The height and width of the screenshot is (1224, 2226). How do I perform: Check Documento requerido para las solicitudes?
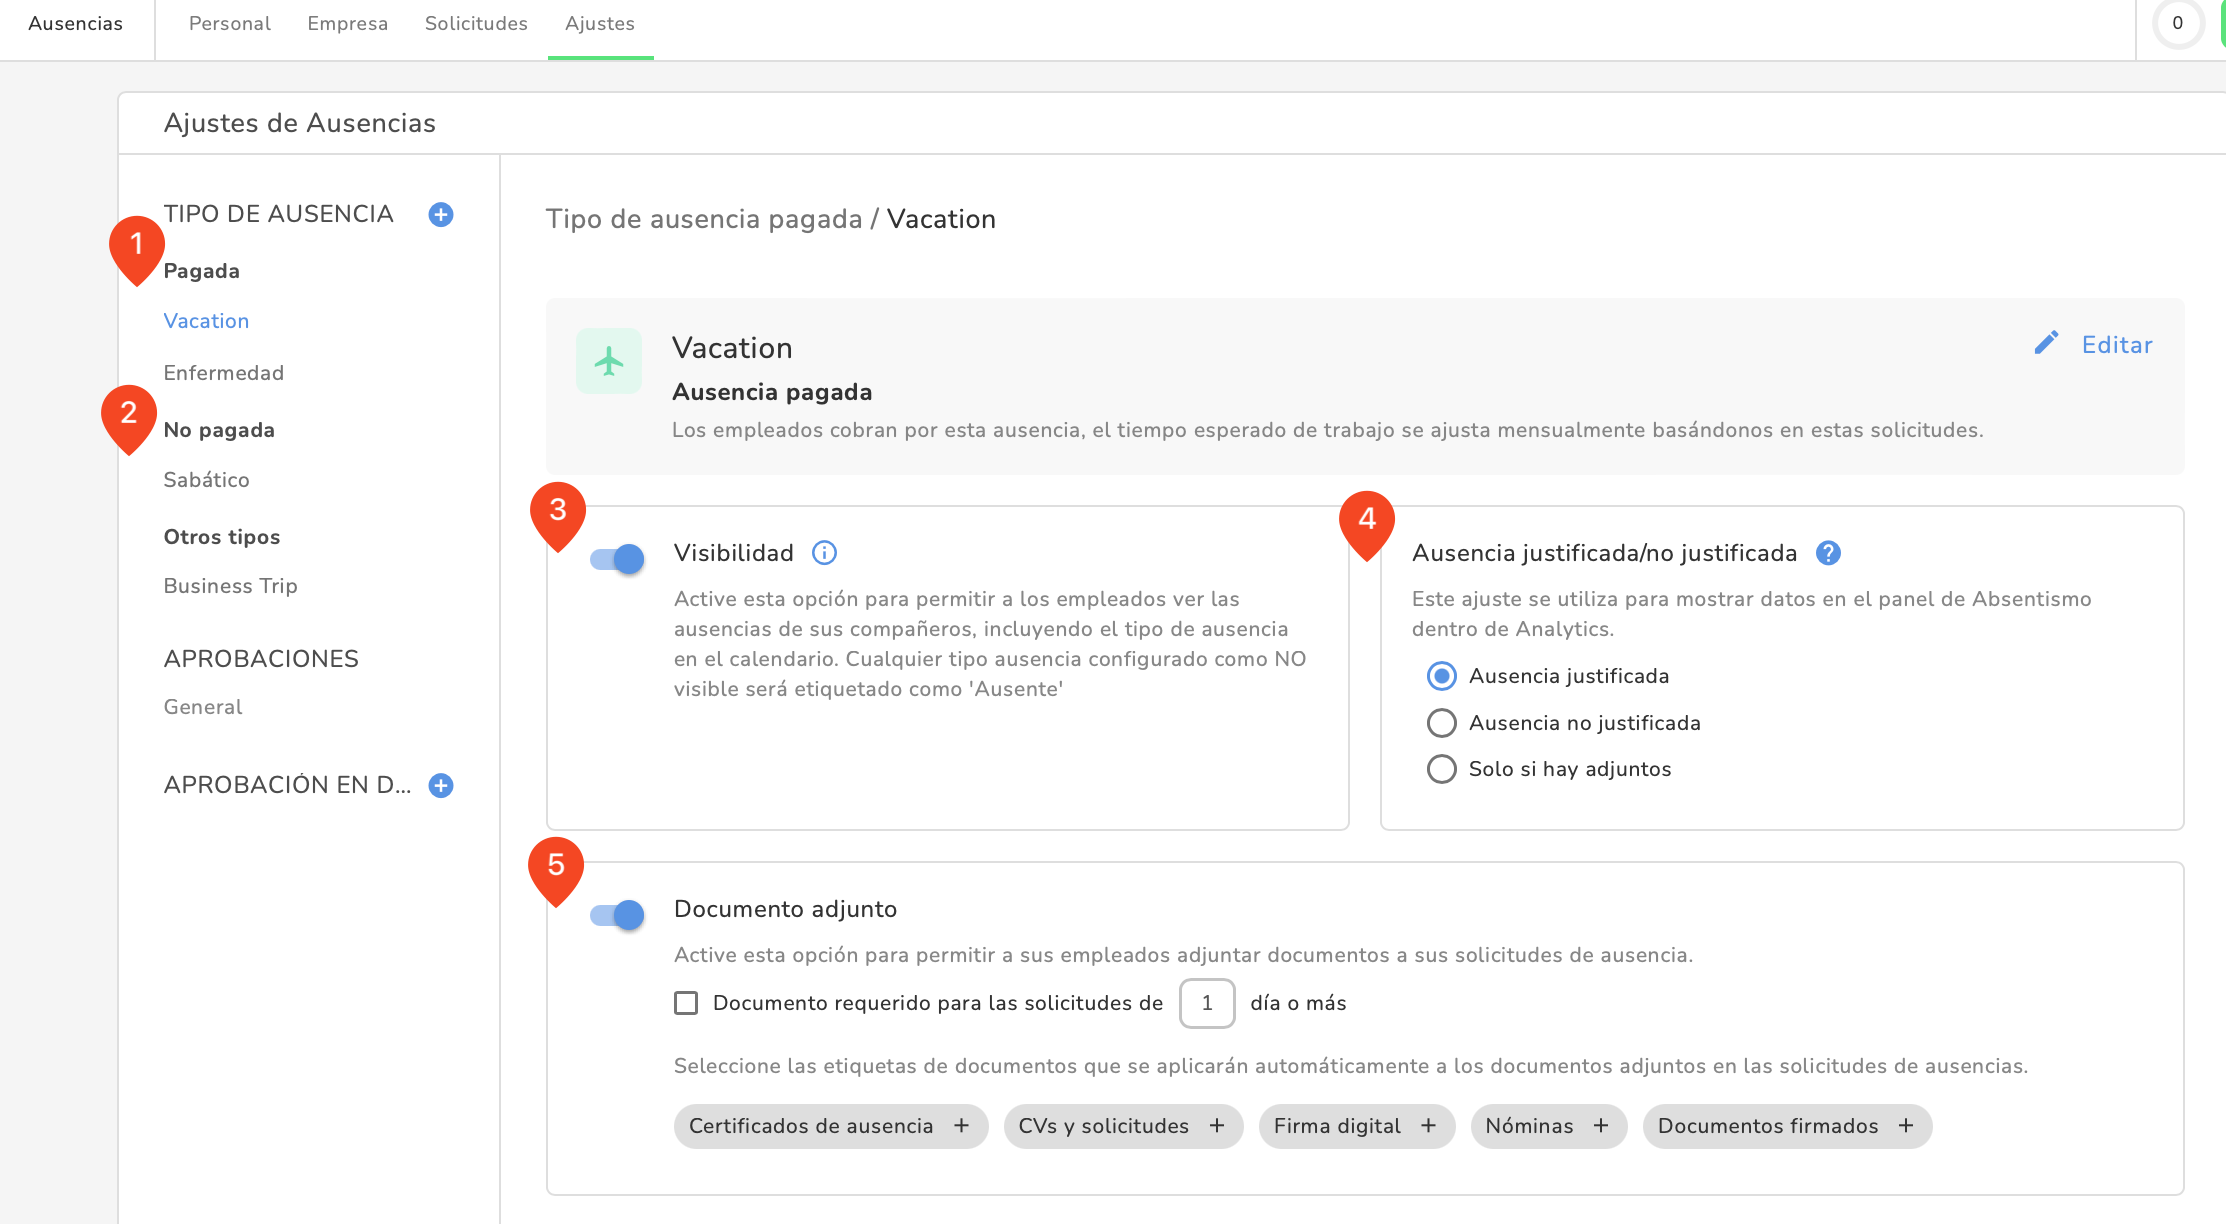pyautogui.click(x=686, y=1003)
